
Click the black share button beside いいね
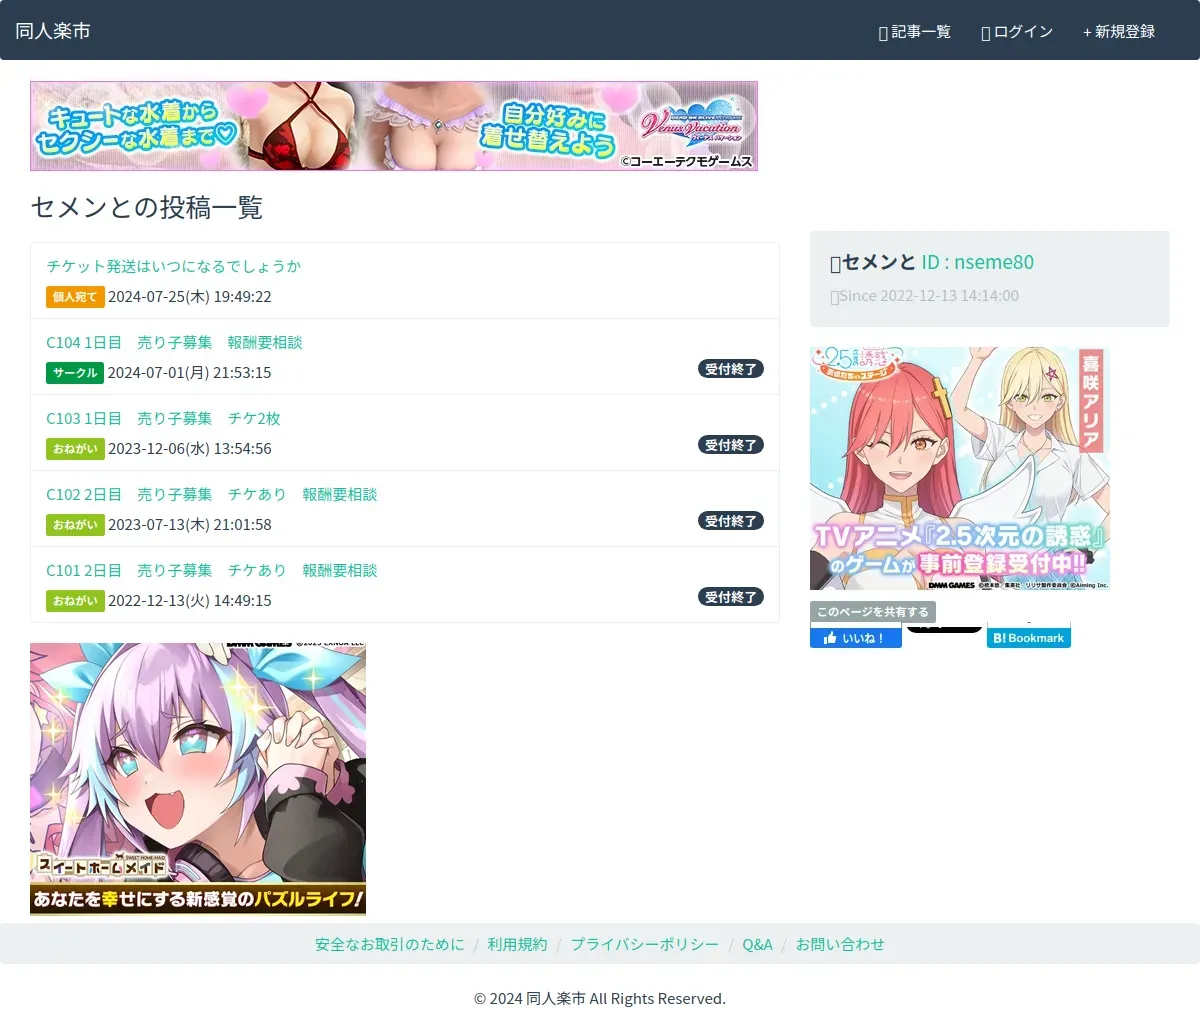(x=944, y=629)
